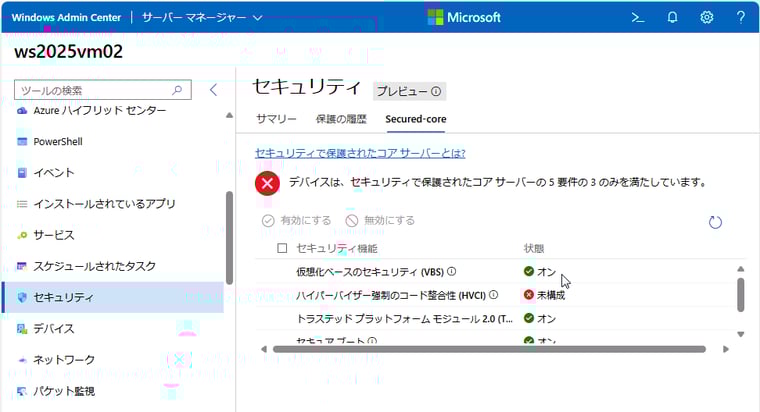Toggle the select-all checkbox in header
The width and height of the screenshot is (760, 412).
282,248
